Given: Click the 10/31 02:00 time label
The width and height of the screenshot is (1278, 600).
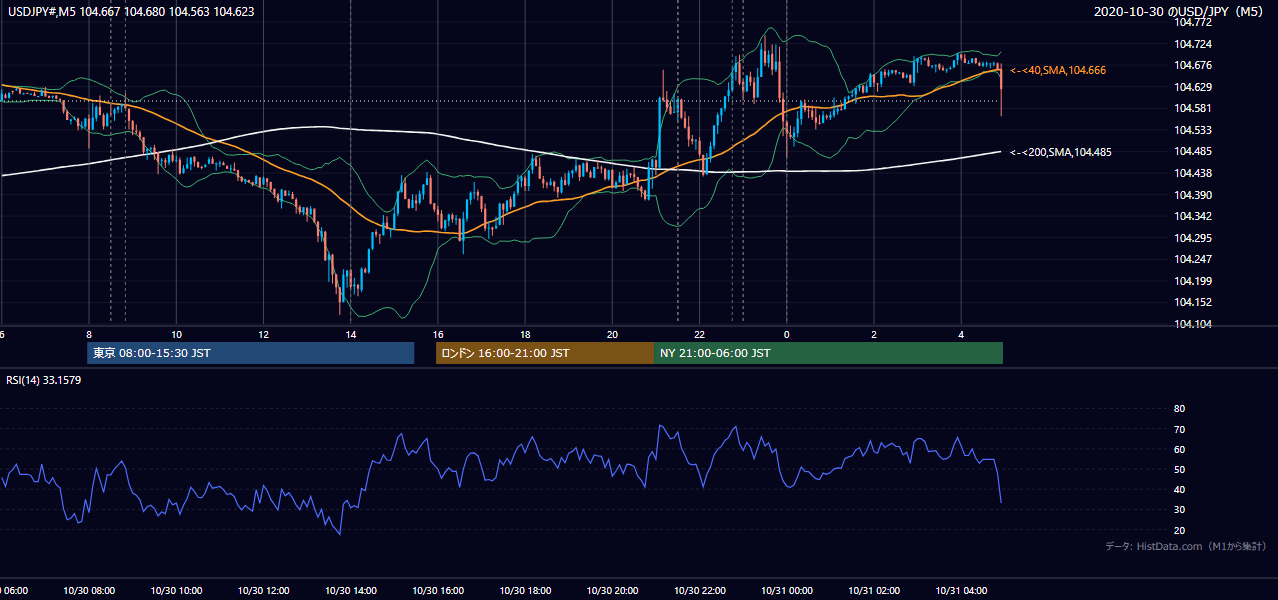Looking at the screenshot, I should (874, 591).
